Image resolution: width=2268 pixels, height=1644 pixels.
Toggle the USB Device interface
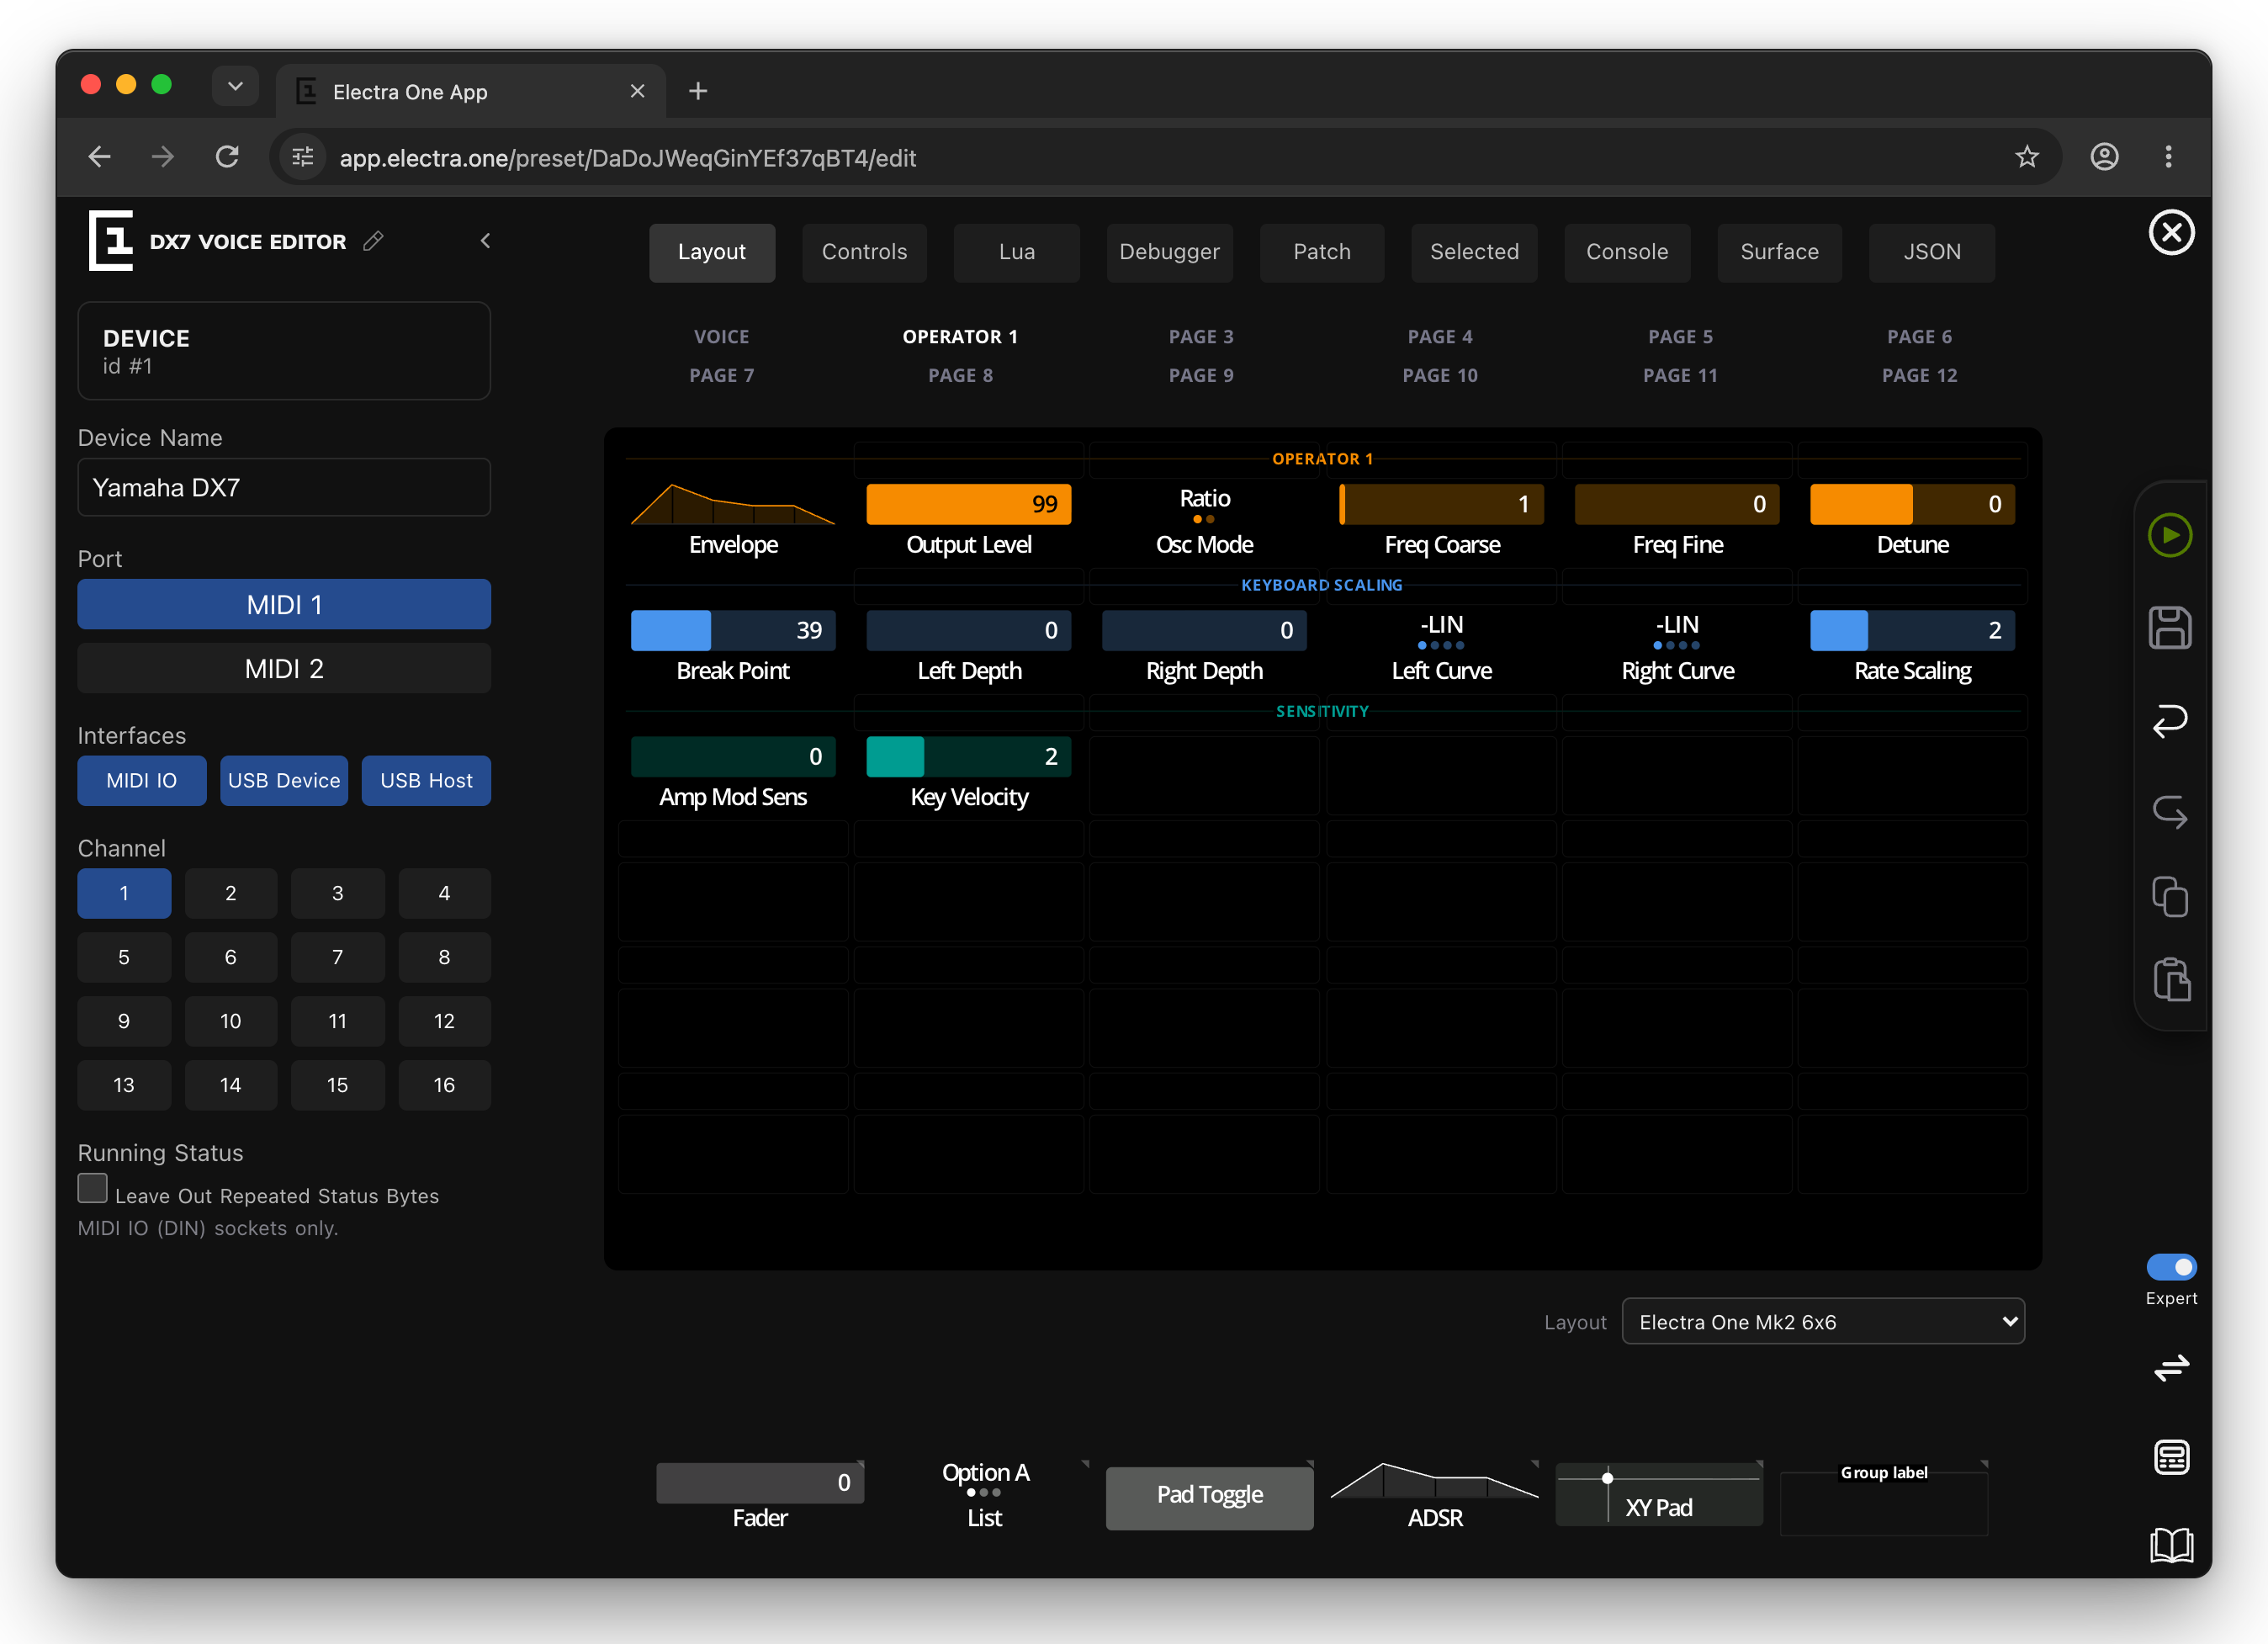[284, 780]
